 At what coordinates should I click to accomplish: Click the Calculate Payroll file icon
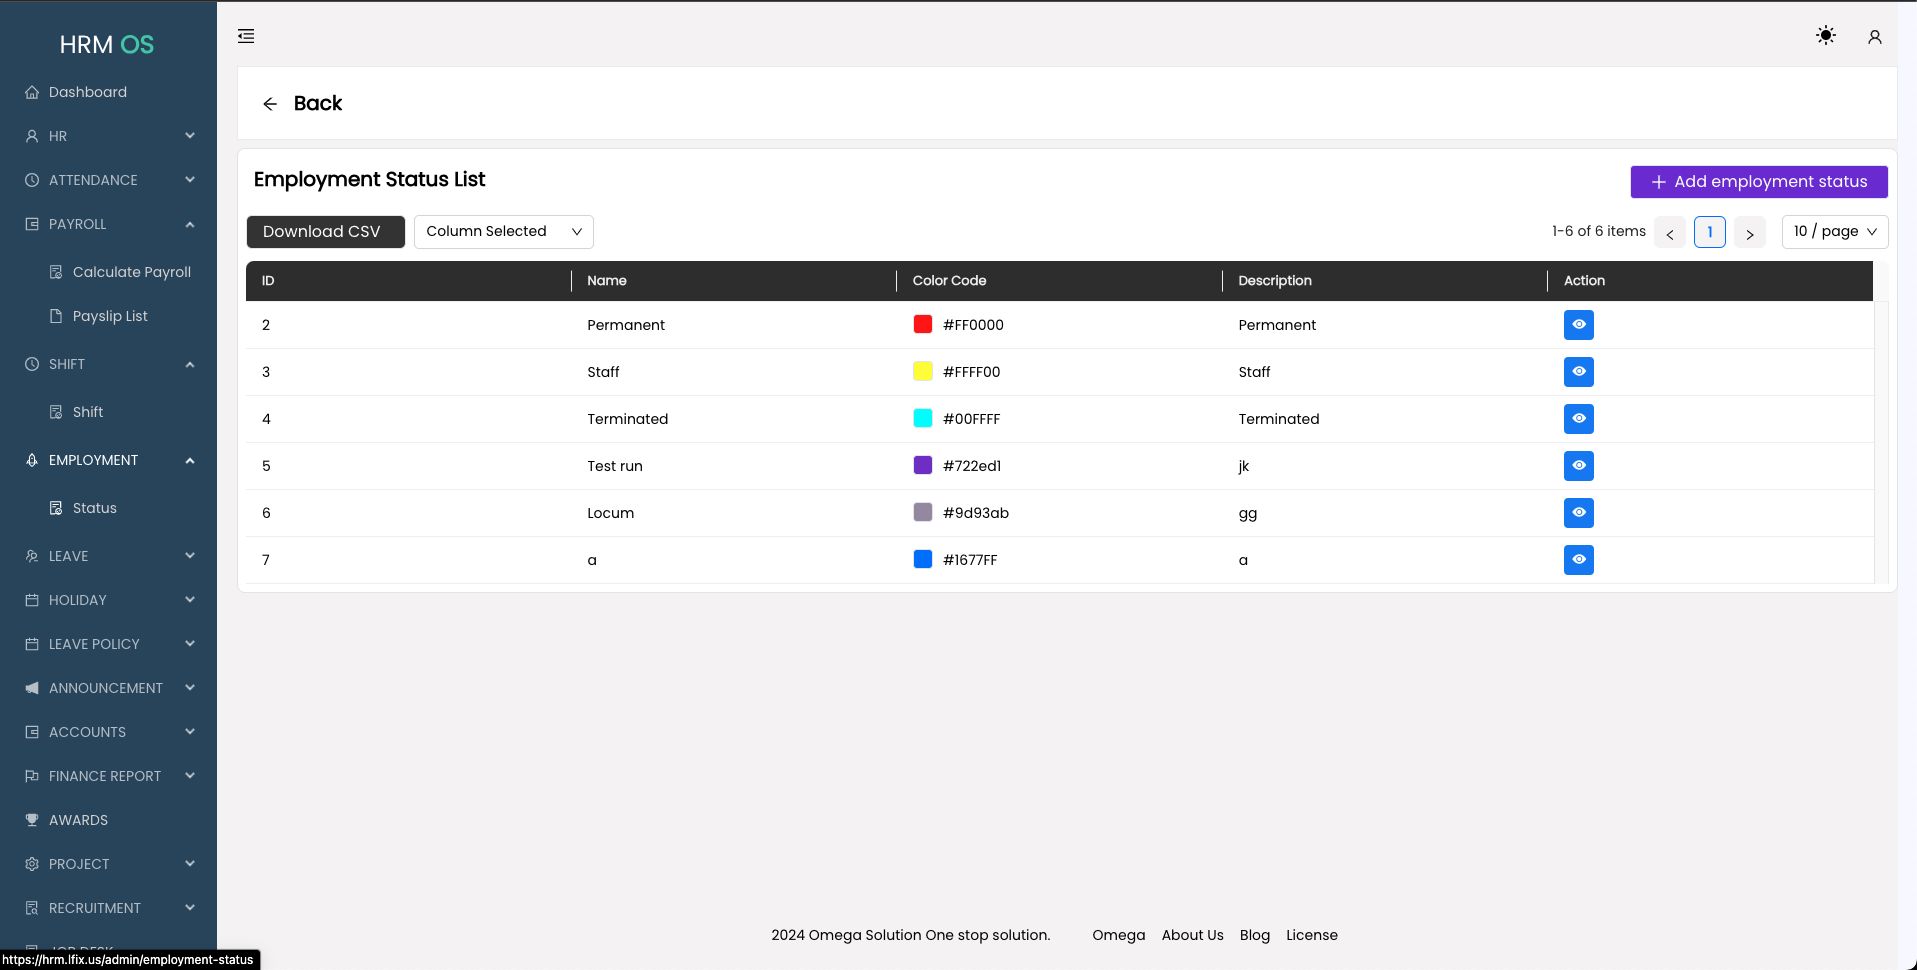(x=56, y=272)
